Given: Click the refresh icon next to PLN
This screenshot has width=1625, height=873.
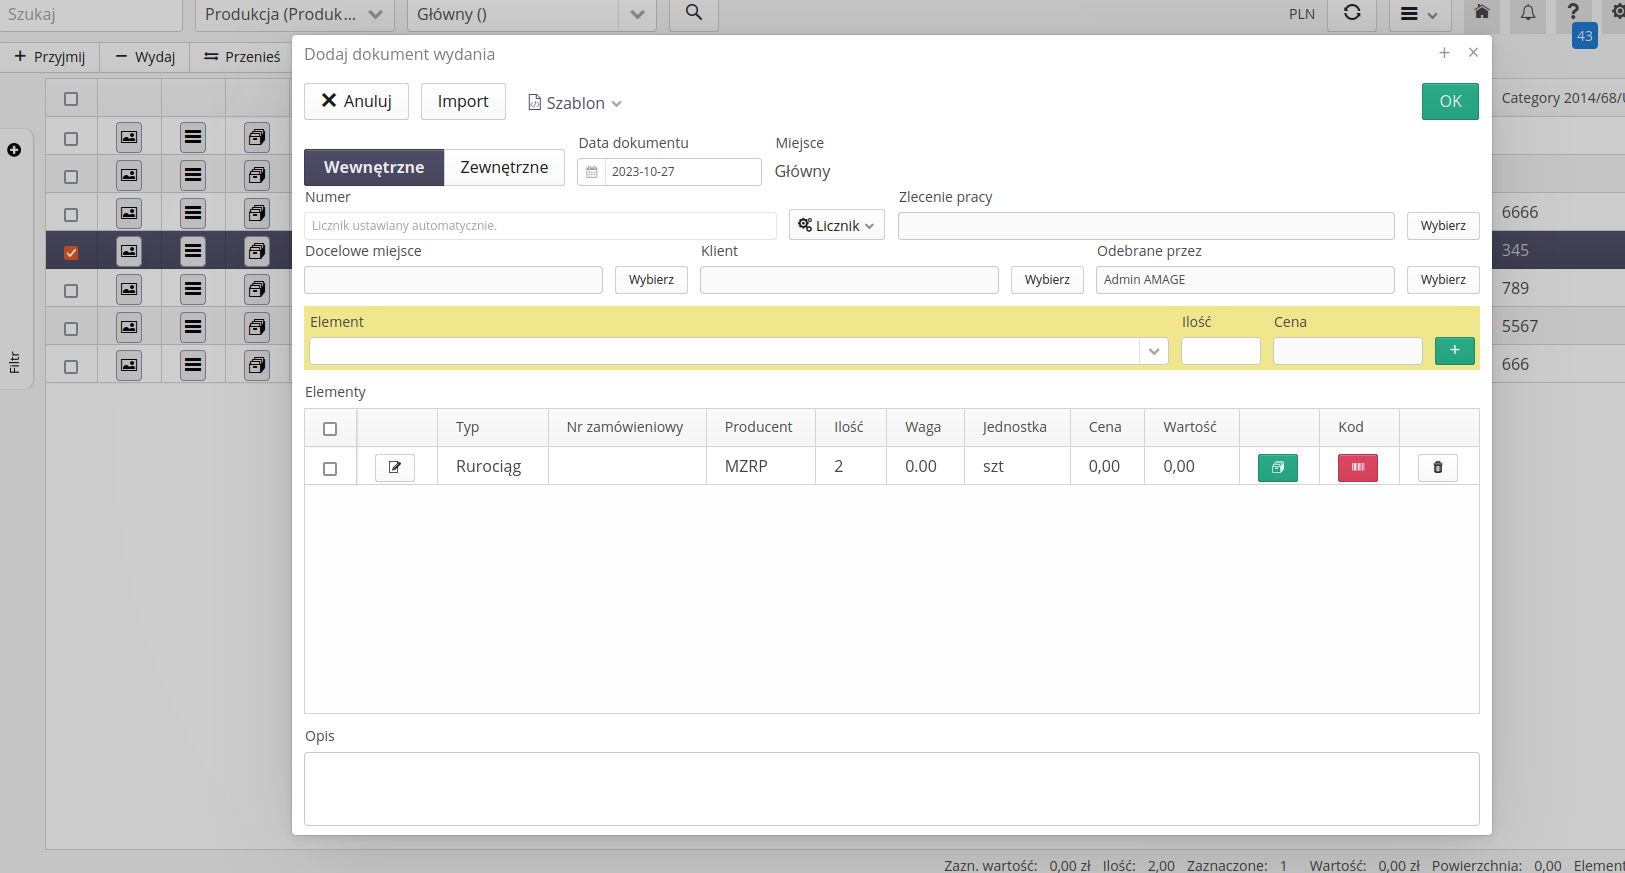Looking at the screenshot, I should click(1351, 14).
